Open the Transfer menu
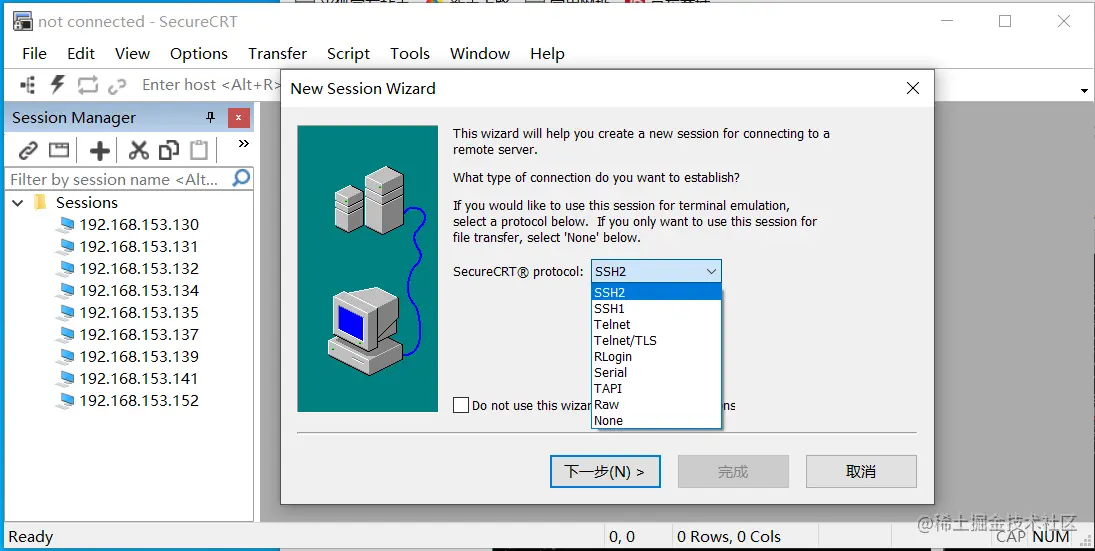The image size is (1095, 551). [x=277, y=54]
